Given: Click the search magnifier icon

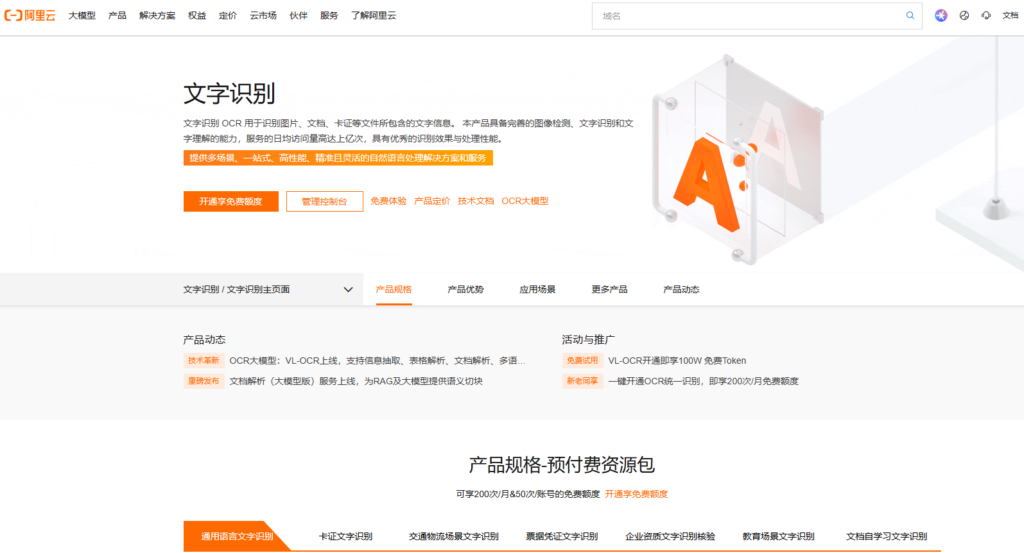Looking at the screenshot, I should [910, 15].
